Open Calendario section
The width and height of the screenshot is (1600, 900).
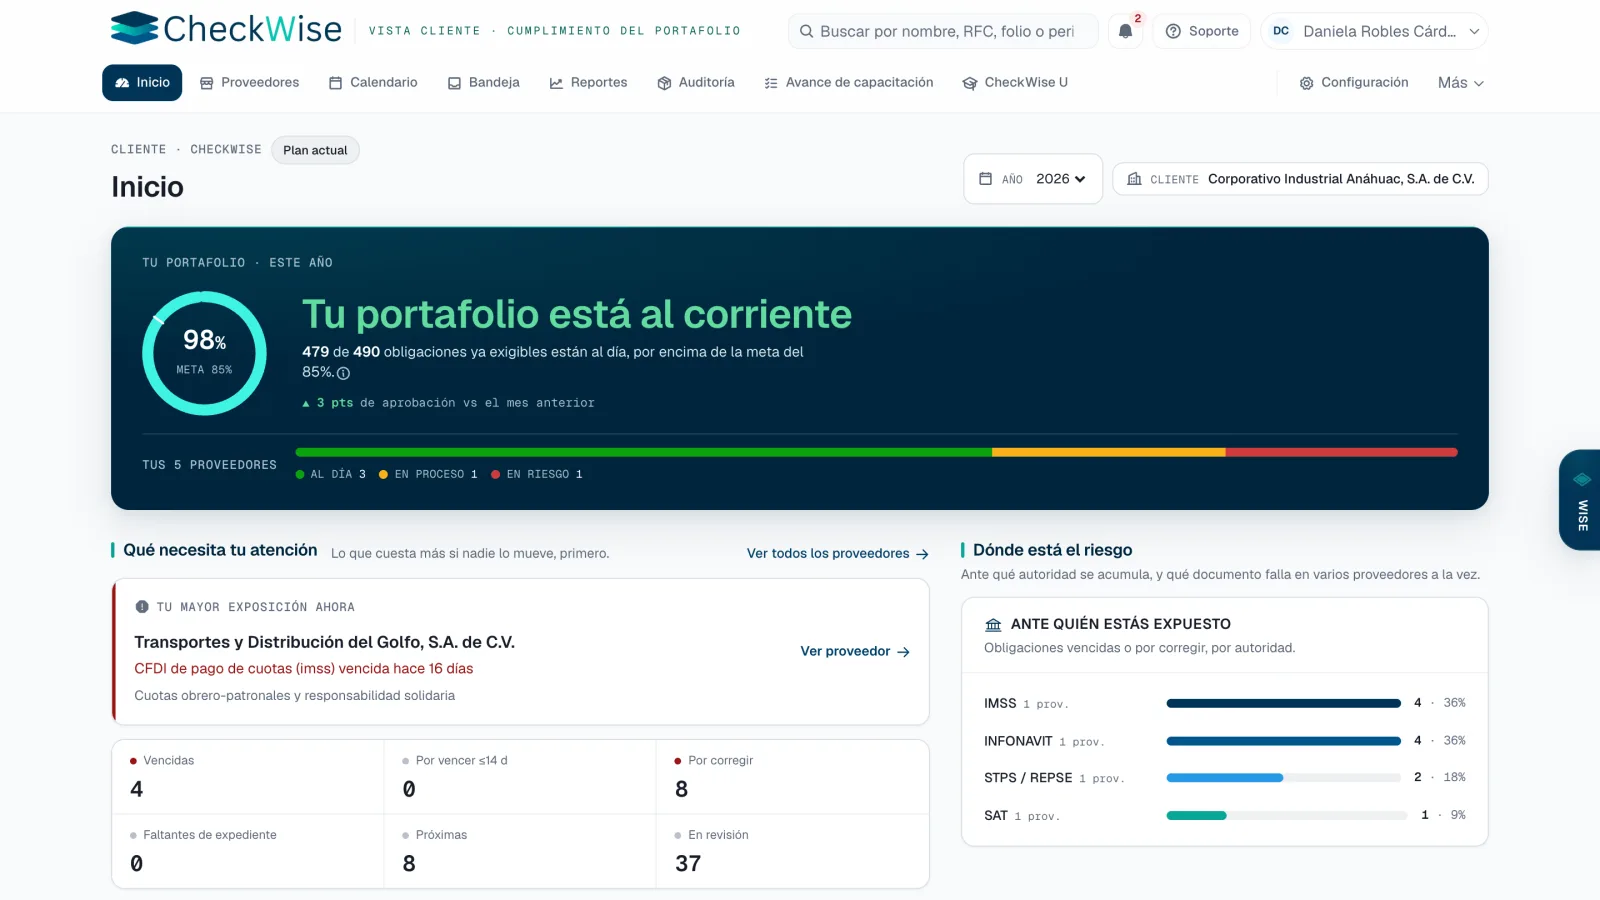pos(373,82)
